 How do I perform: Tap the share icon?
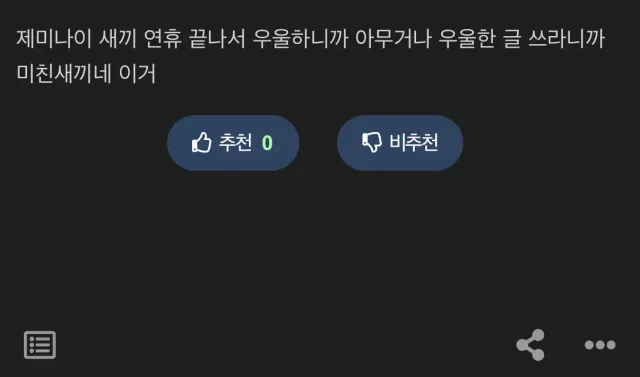point(531,345)
